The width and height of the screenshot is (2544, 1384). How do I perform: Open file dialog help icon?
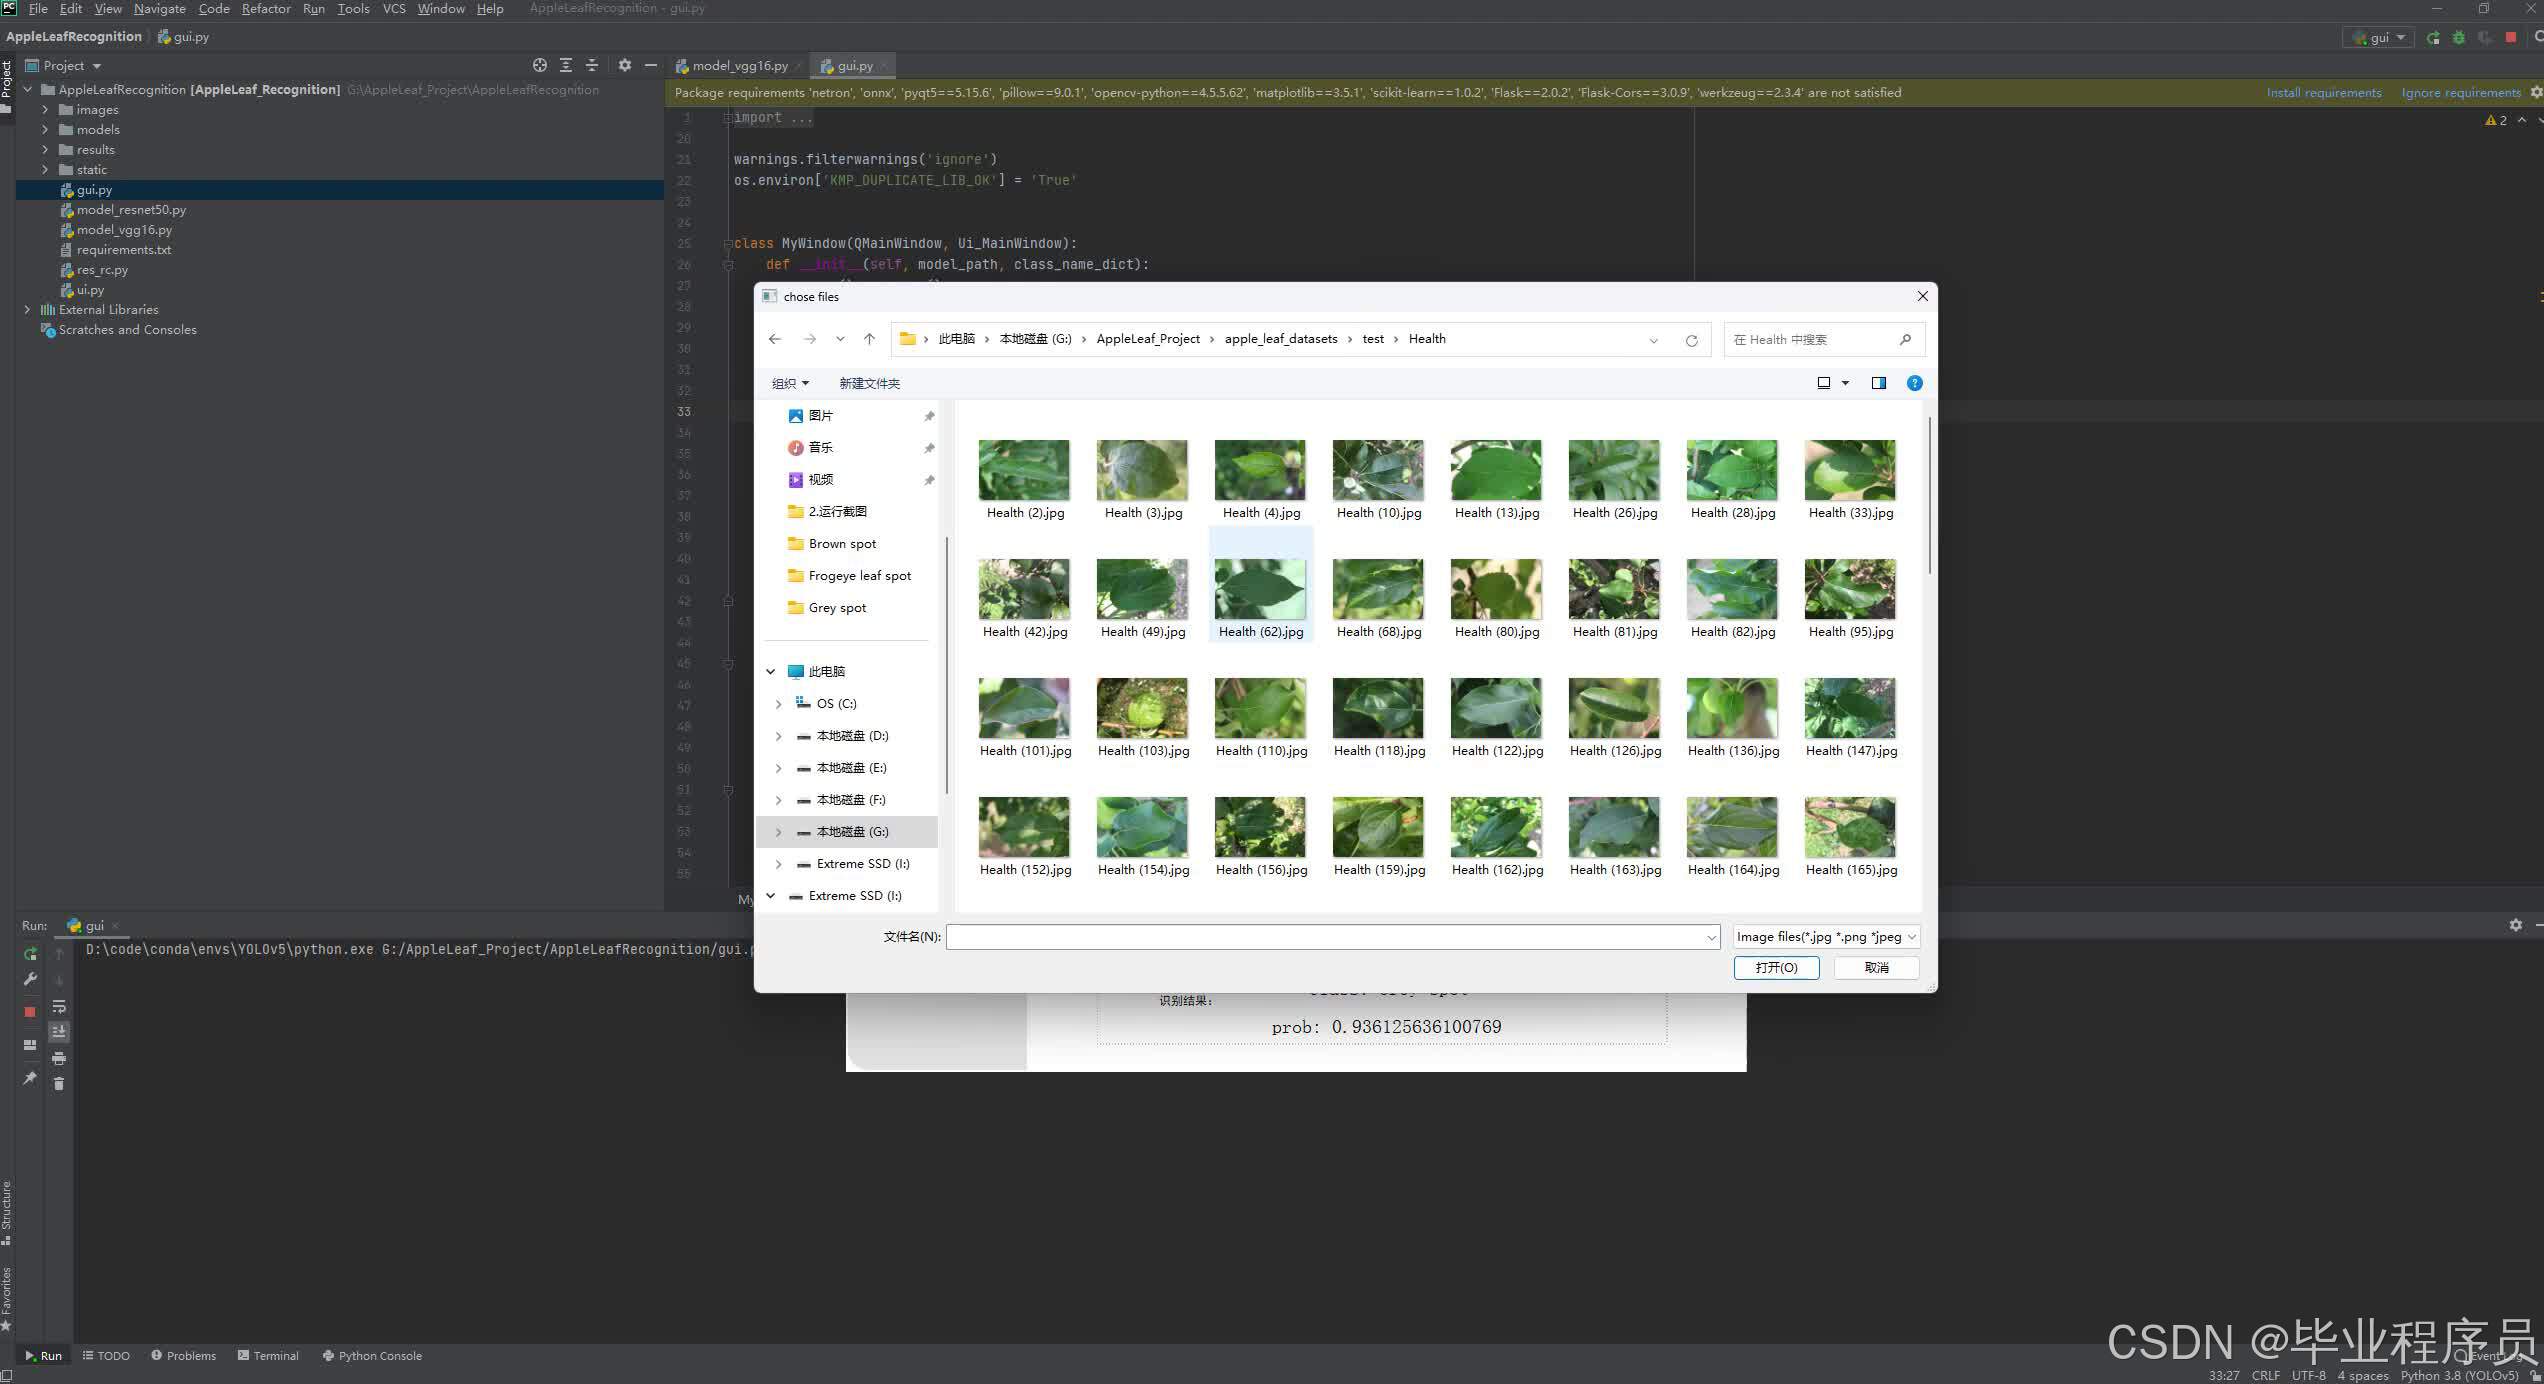tap(1914, 383)
